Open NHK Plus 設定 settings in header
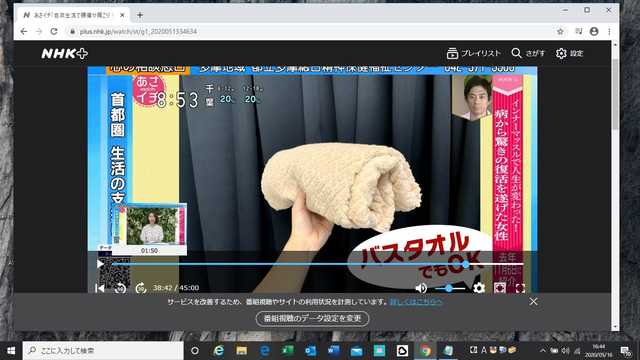The height and width of the screenshot is (360, 640). coord(570,53)
